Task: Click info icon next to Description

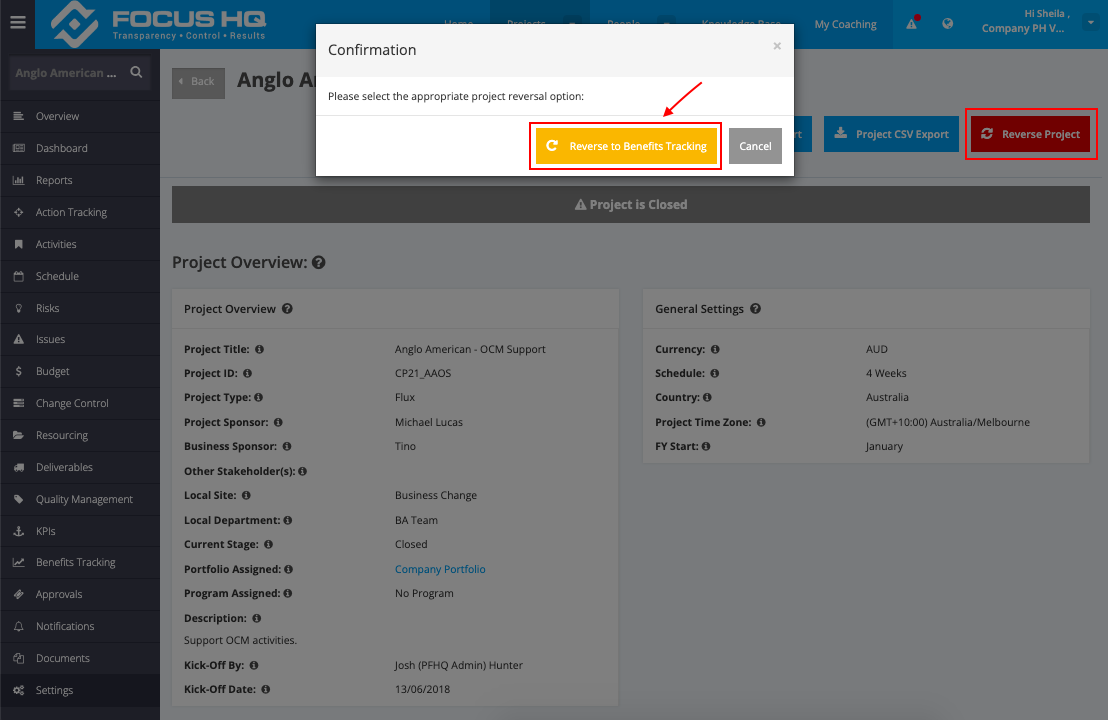Action: point(257,618)
